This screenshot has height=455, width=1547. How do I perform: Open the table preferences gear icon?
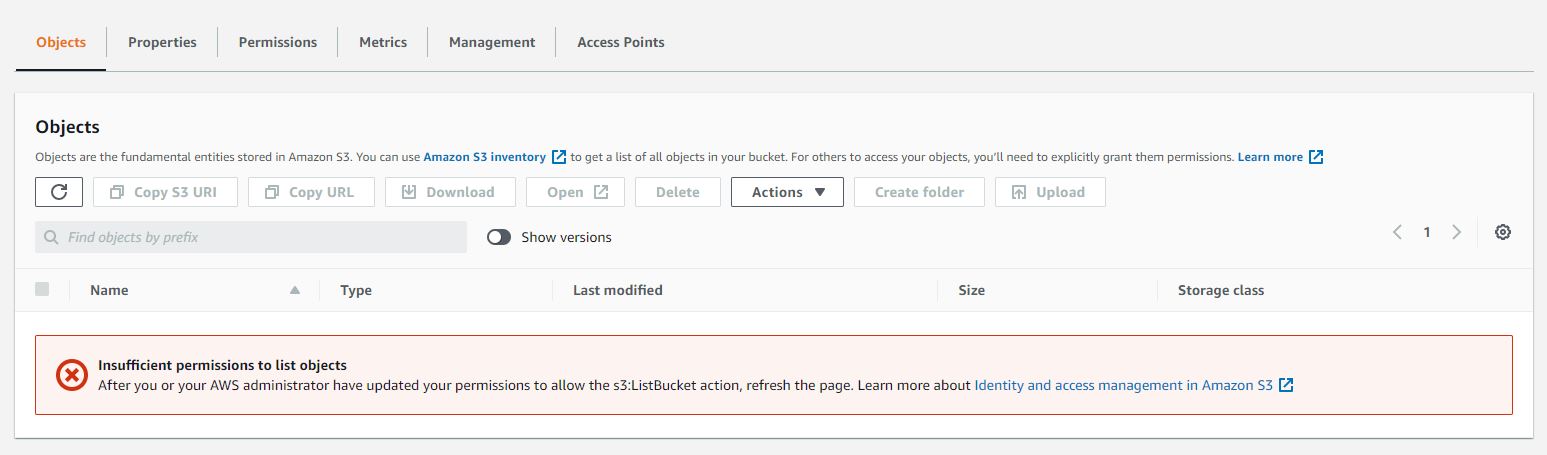coord(1502,232)
